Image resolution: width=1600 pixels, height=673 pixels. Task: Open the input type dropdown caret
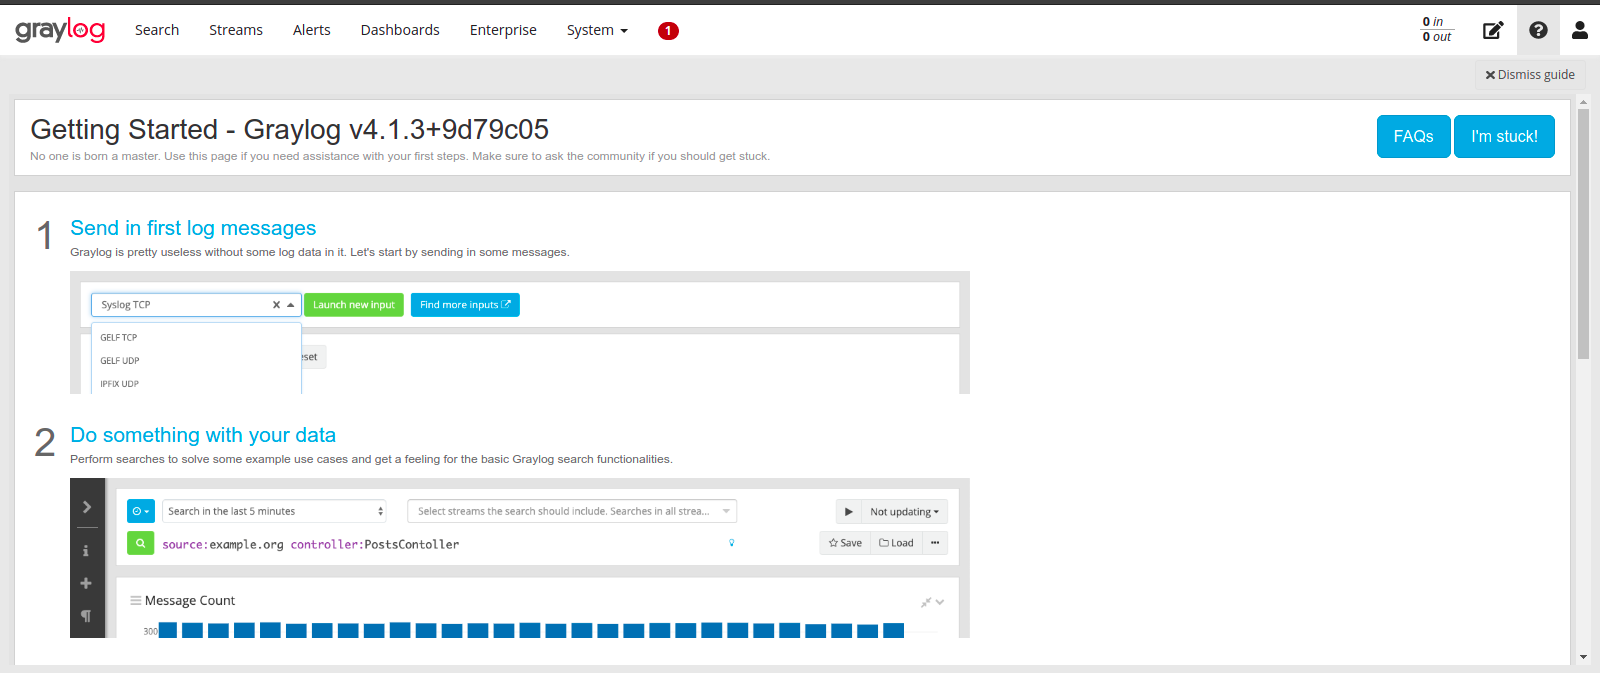tap(291, 305)
